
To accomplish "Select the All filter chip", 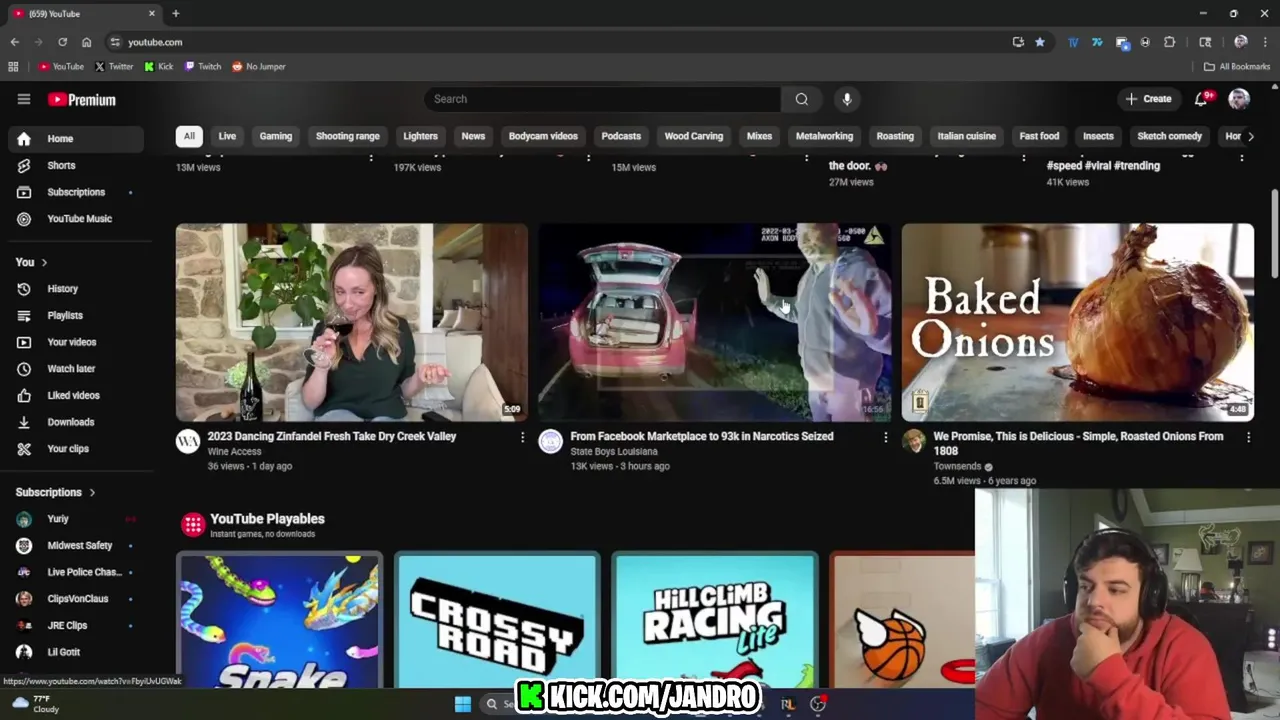I will point(189,136).
